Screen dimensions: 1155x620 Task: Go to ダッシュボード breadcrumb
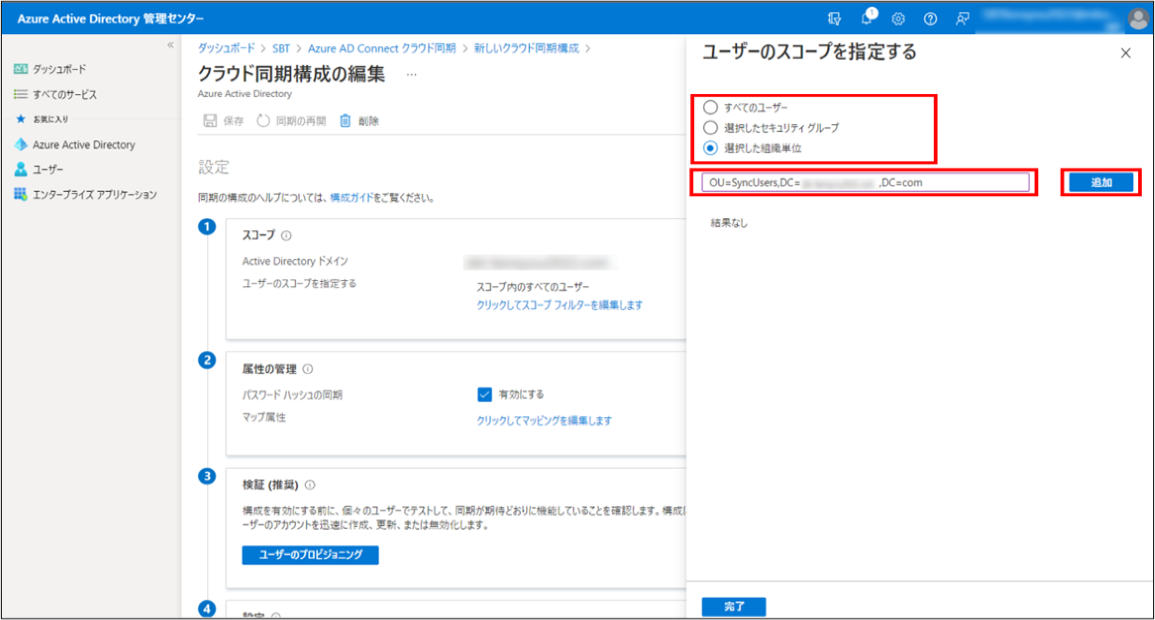[225, 48]
